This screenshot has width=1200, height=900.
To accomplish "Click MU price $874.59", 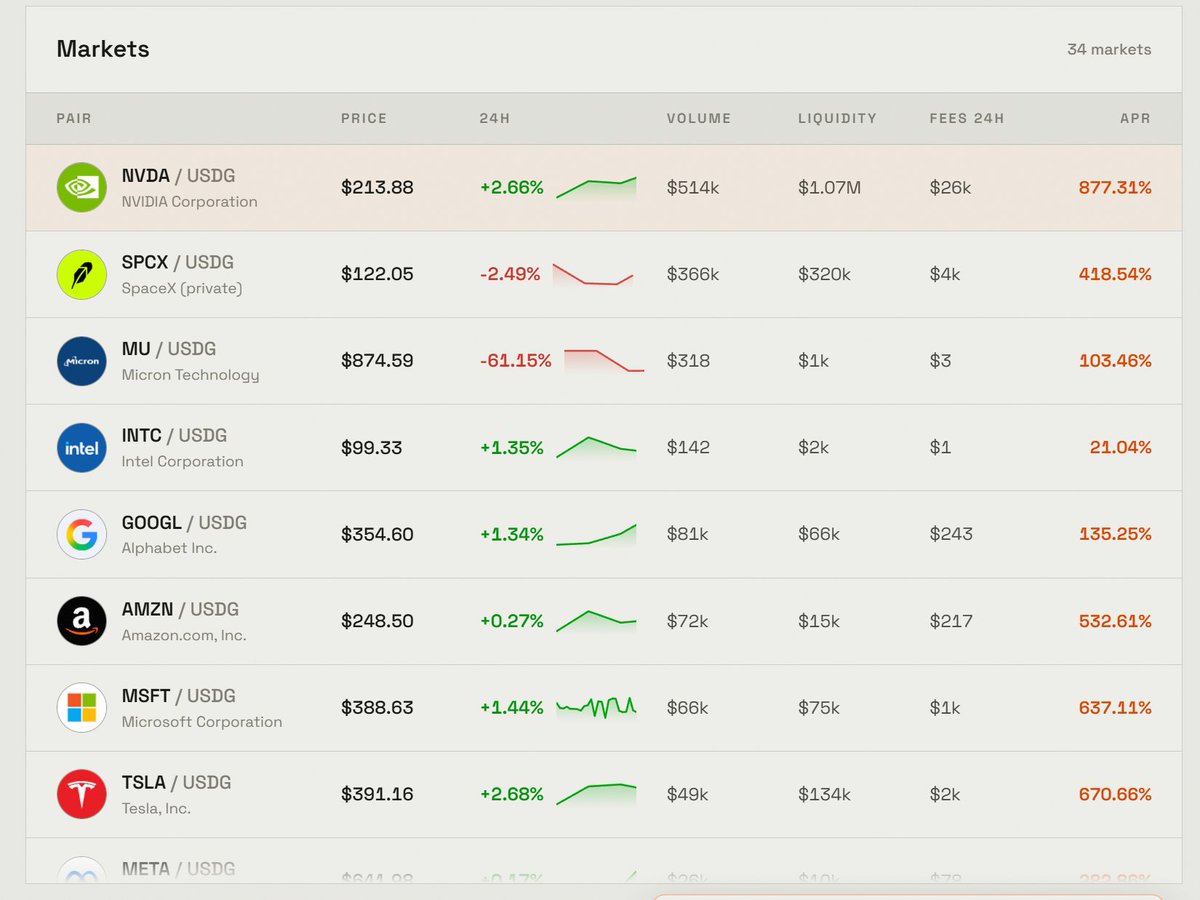I will [377, 360].
